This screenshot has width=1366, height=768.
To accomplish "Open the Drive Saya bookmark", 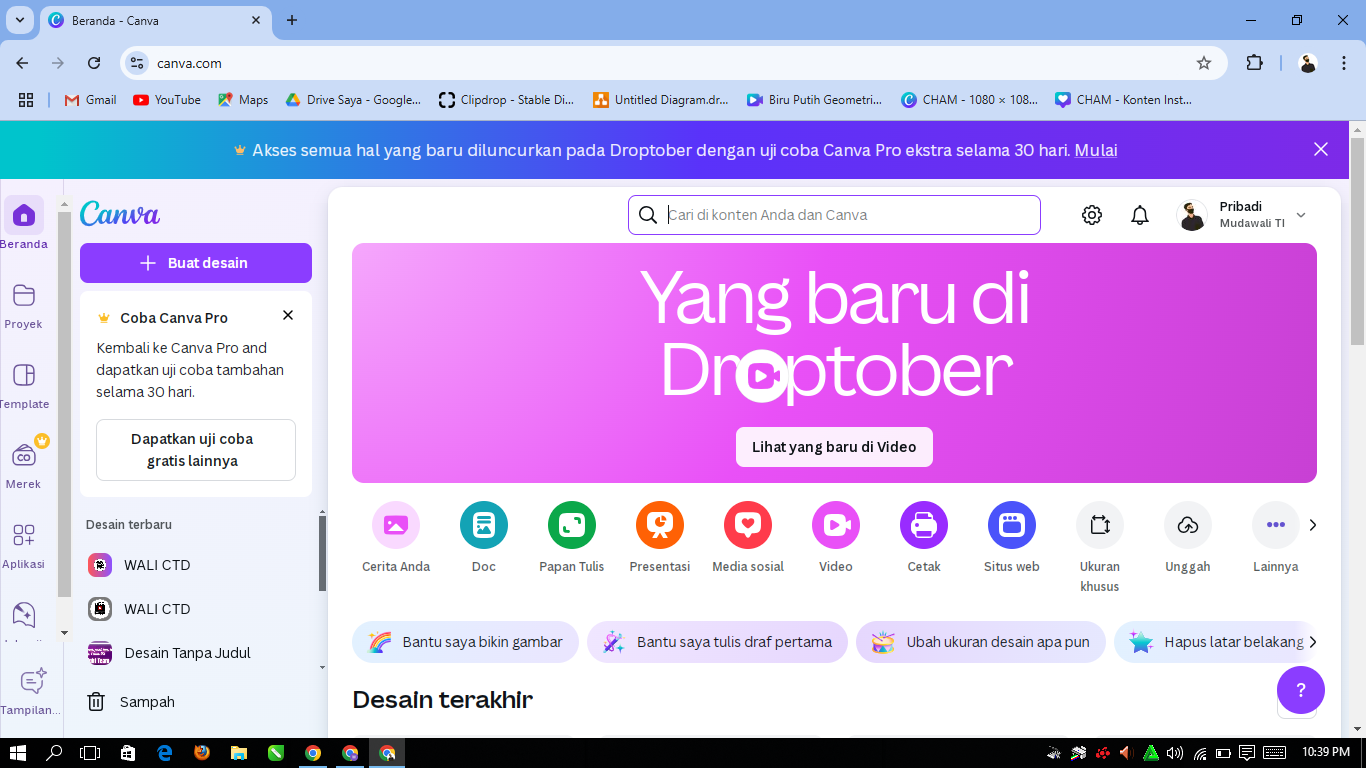I will pos(353,100).
